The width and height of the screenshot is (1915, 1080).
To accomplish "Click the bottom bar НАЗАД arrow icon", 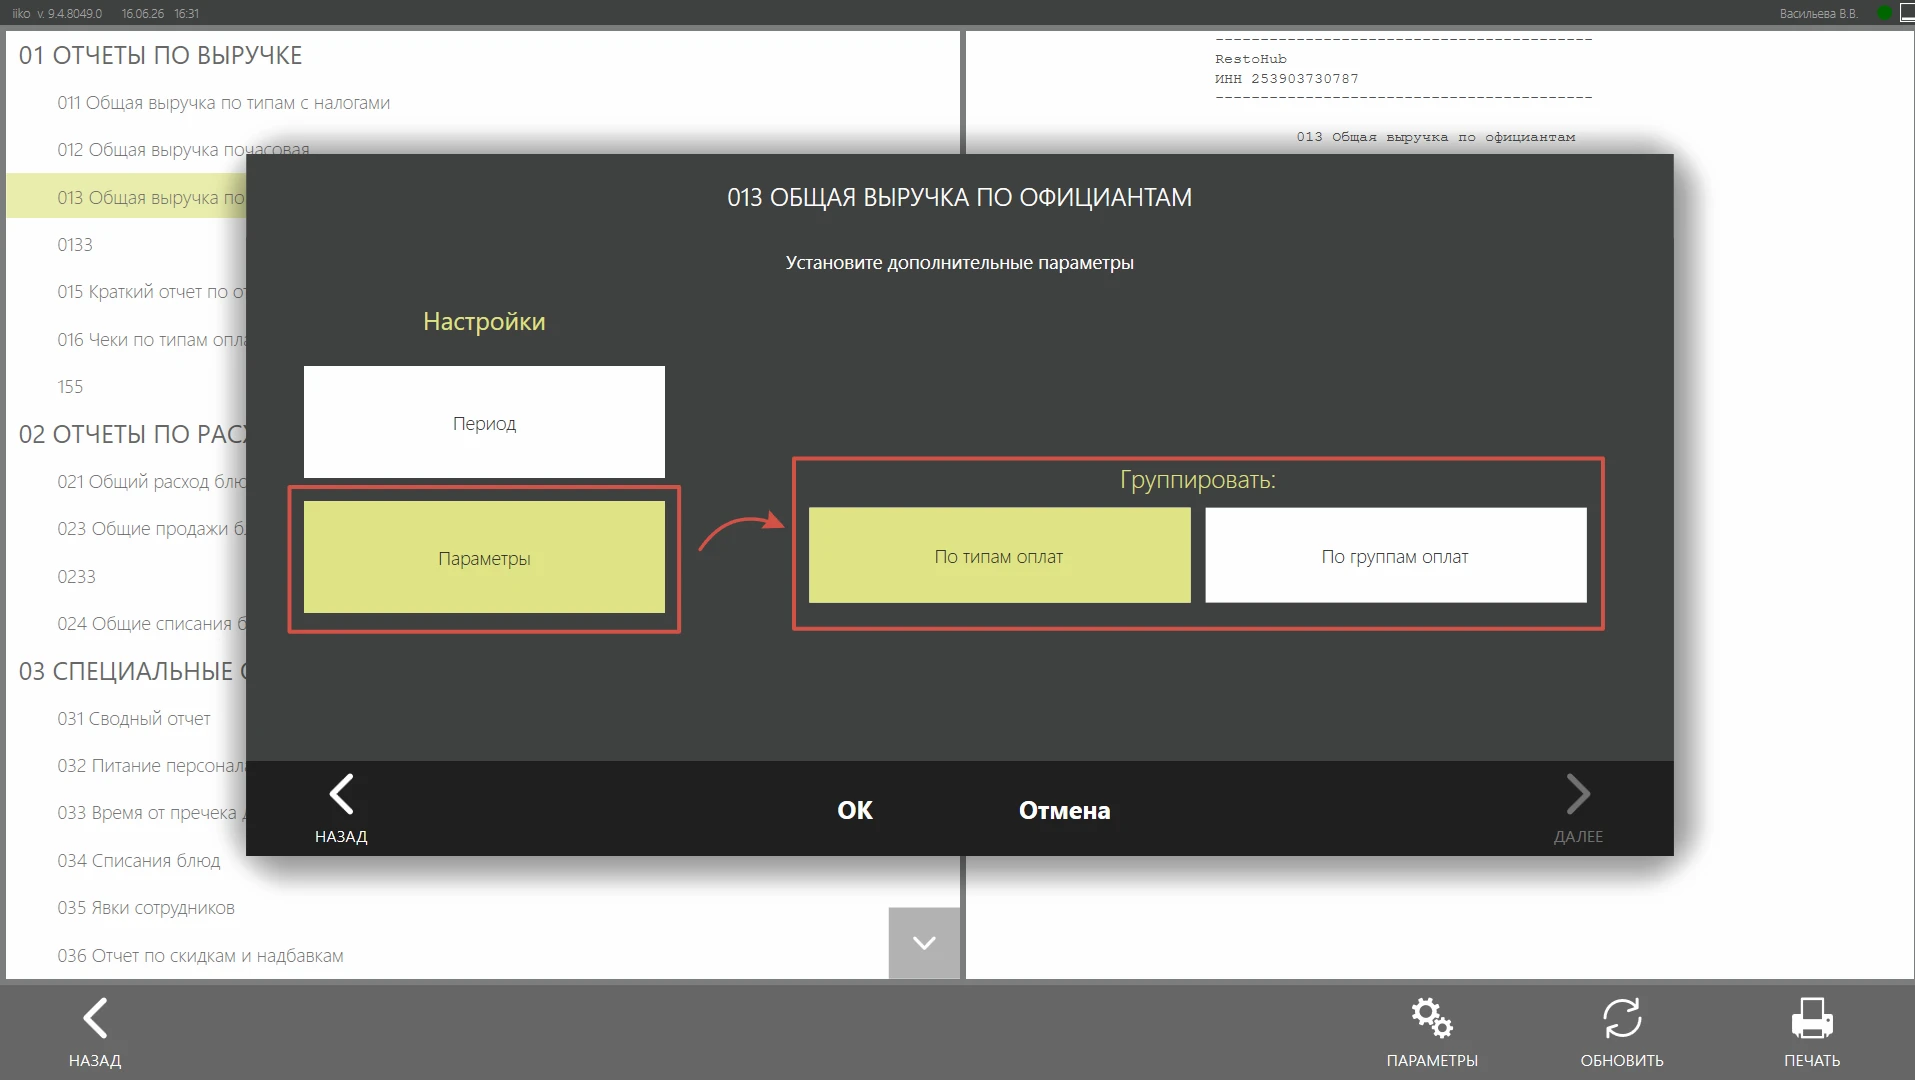I will click(x=95, y=1018).
